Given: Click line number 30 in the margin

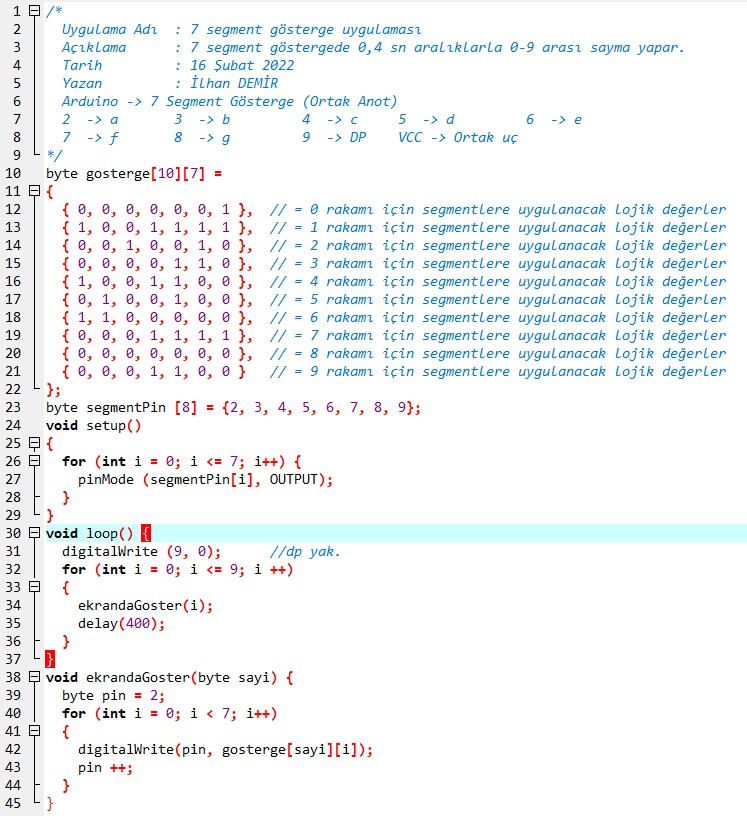Looking at the screenshot, I should coord(13,533).
